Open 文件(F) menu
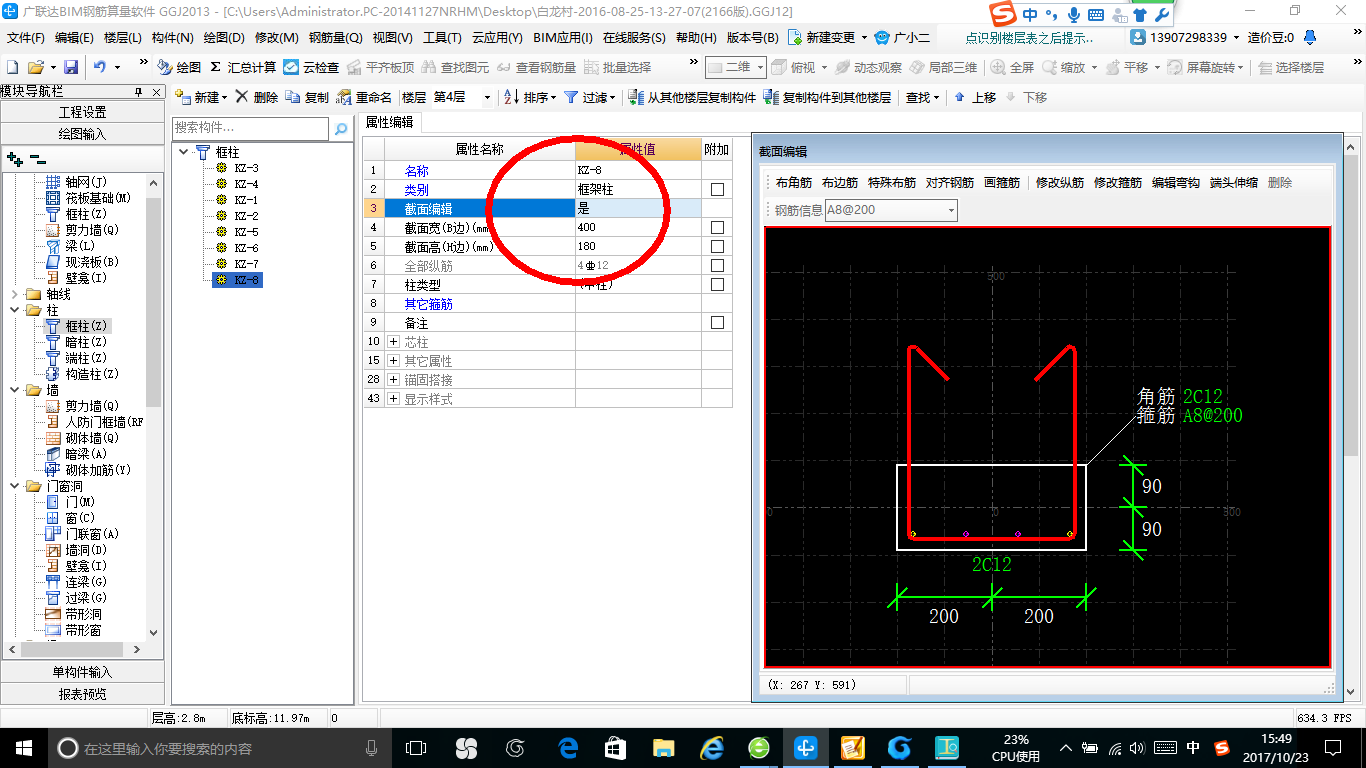 click(x=26, y=37)
